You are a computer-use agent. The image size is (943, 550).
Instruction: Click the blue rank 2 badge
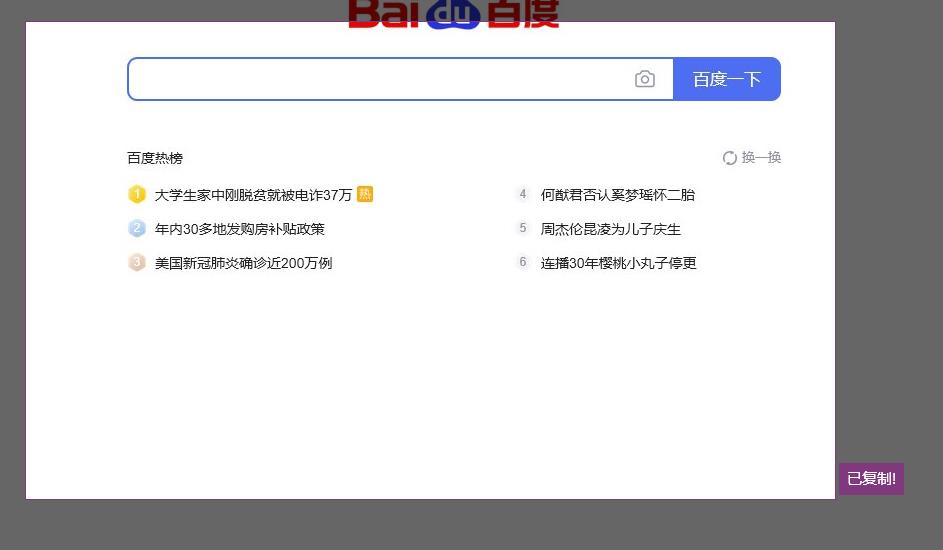tap(137, 228)
